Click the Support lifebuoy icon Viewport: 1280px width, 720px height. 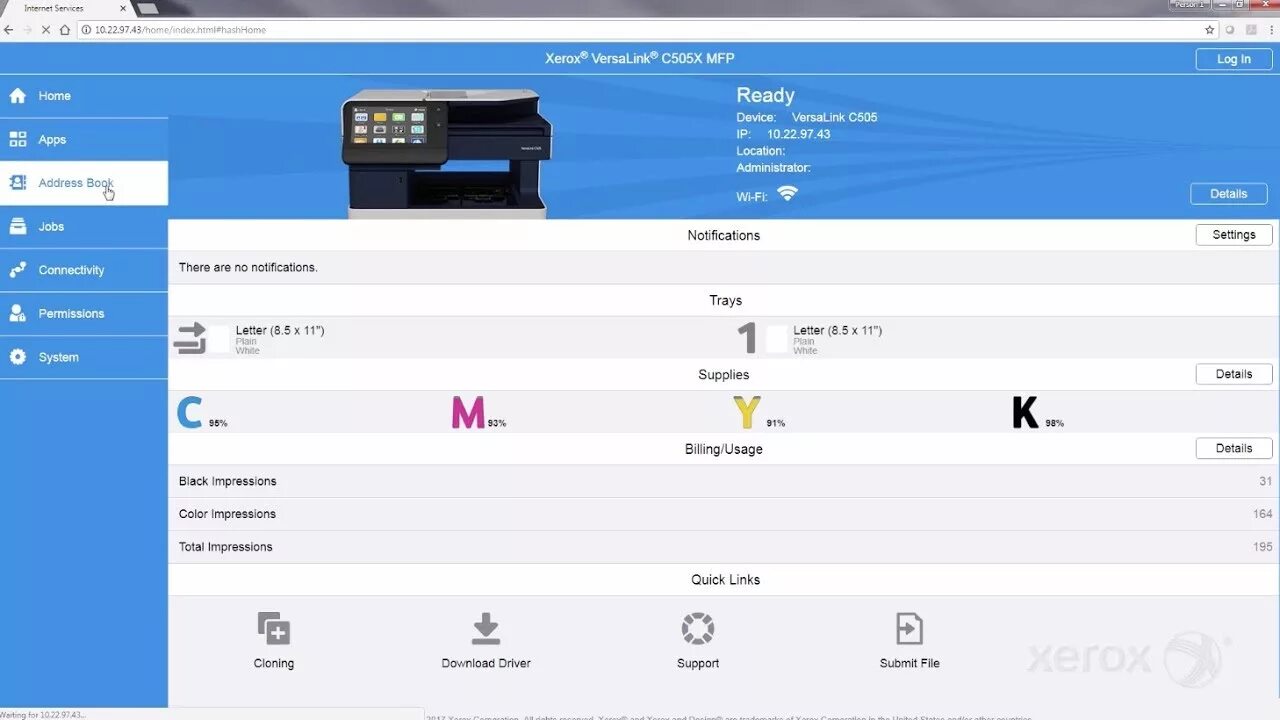pos(697,628)
